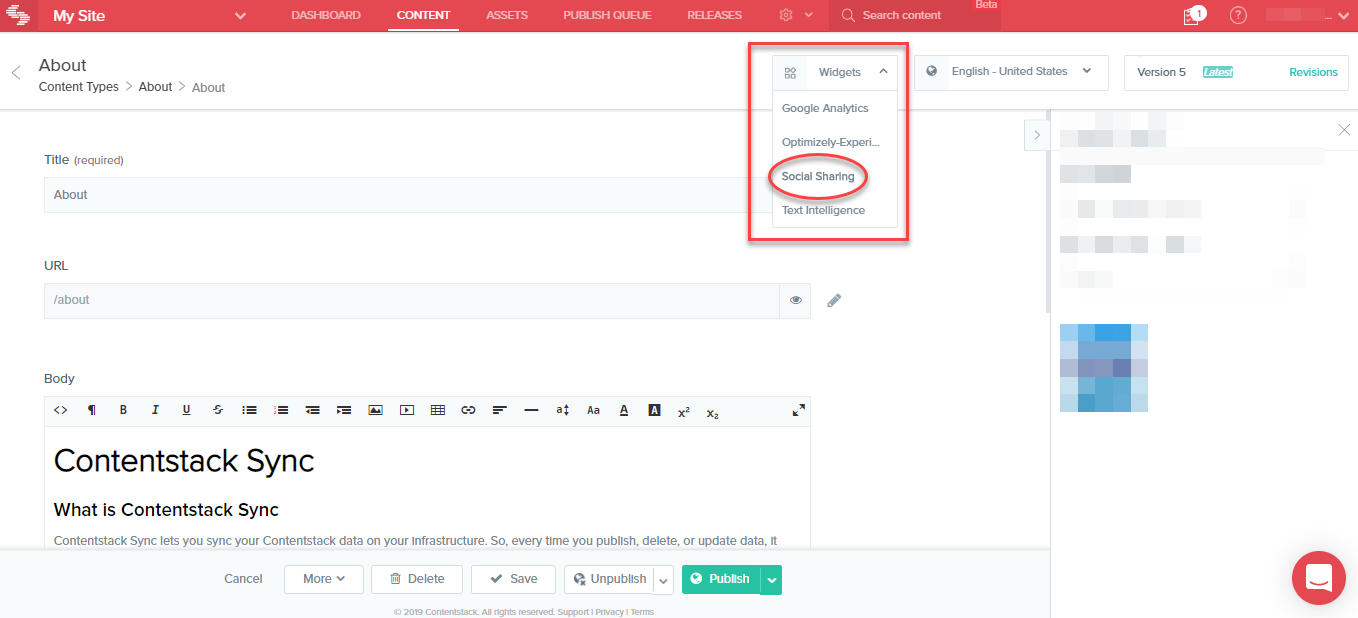Open the More actions dropdown

coord(324,579)
